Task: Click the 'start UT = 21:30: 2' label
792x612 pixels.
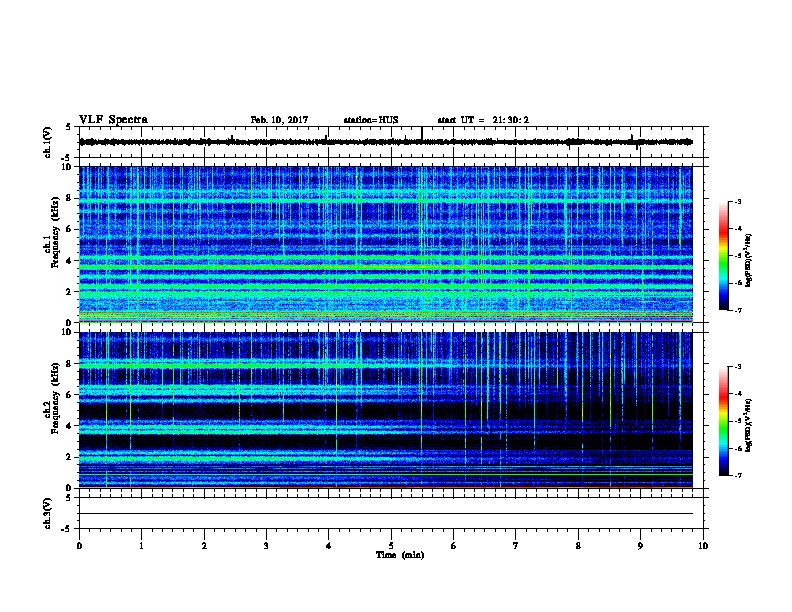Action: pos(483,120)
